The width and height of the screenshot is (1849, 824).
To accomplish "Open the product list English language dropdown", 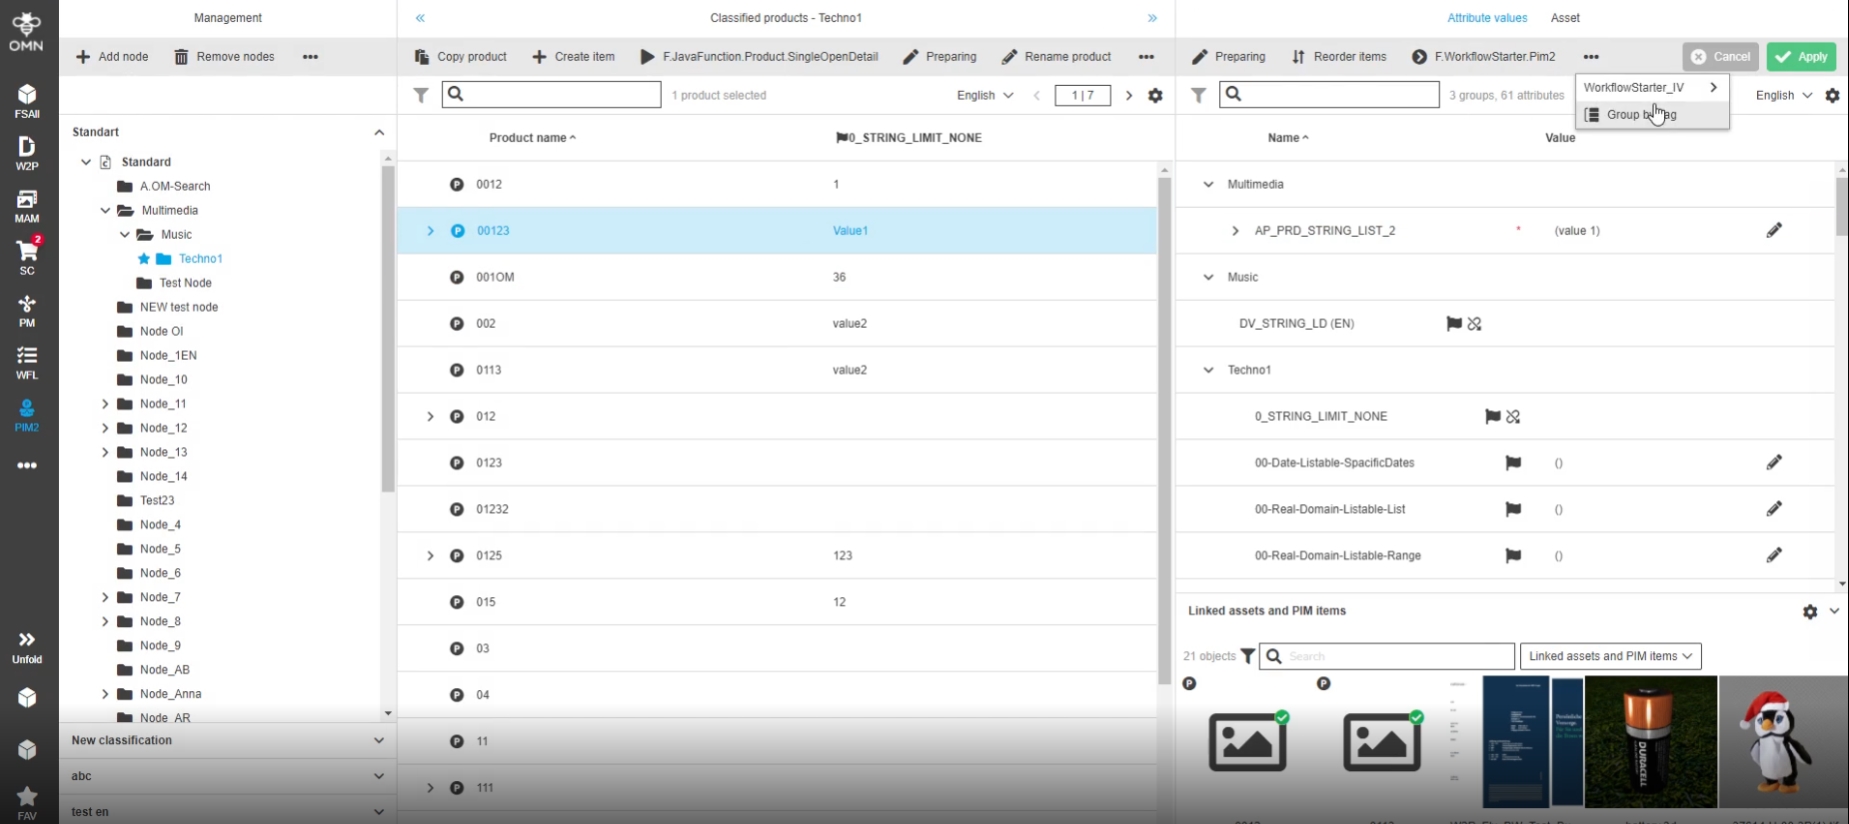I will [x=985, y=95].
